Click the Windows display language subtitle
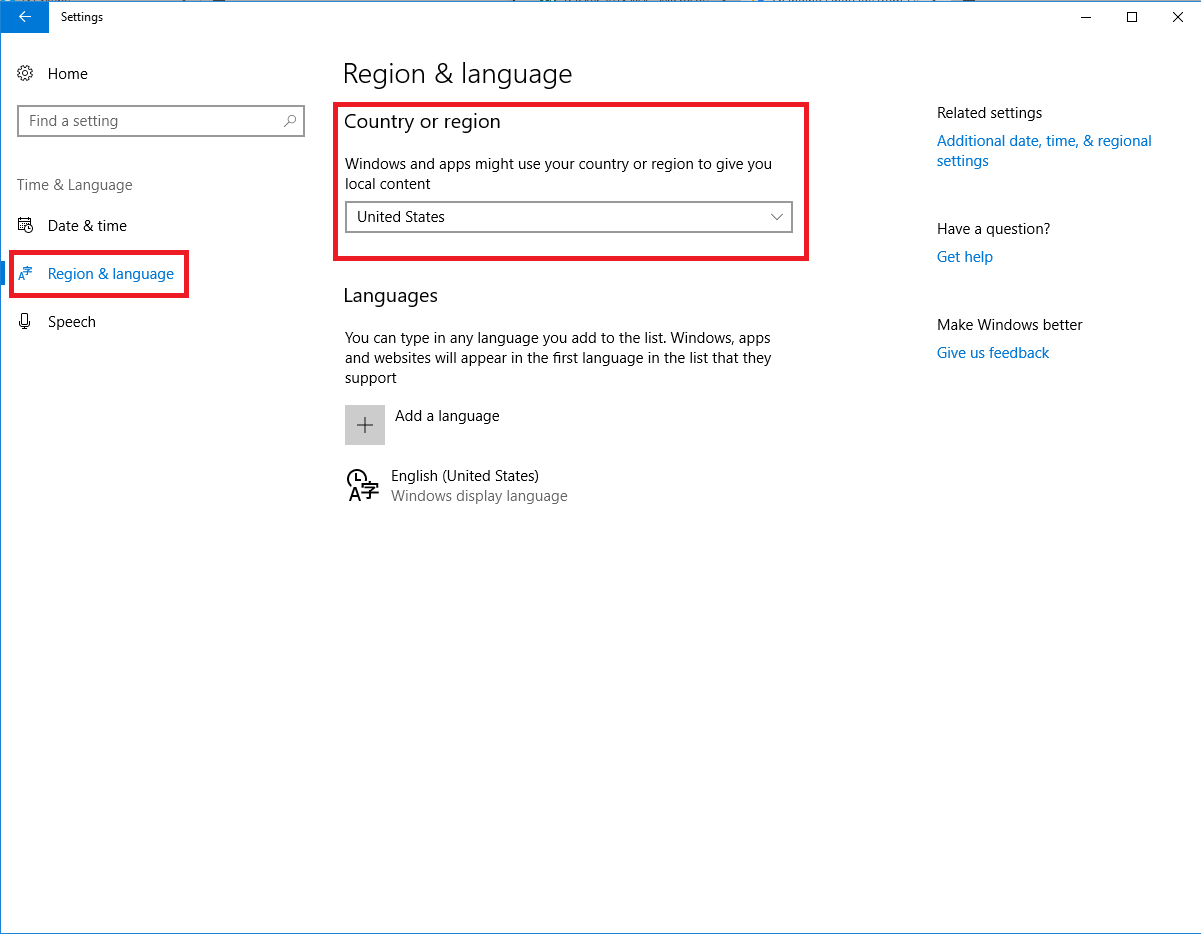The height and width of the screenshot is (934, 1201). [479, 496]
